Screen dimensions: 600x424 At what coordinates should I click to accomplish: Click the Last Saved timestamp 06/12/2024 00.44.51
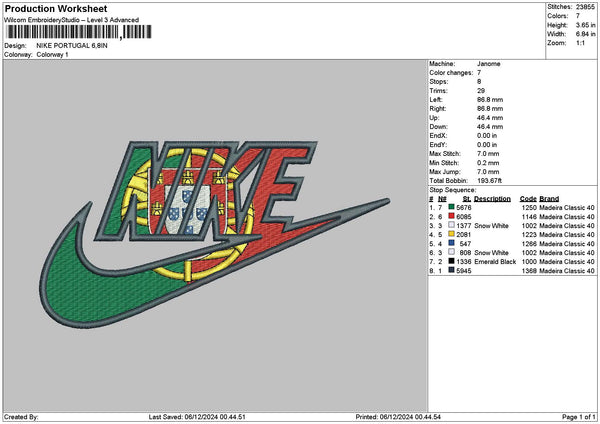215,417
